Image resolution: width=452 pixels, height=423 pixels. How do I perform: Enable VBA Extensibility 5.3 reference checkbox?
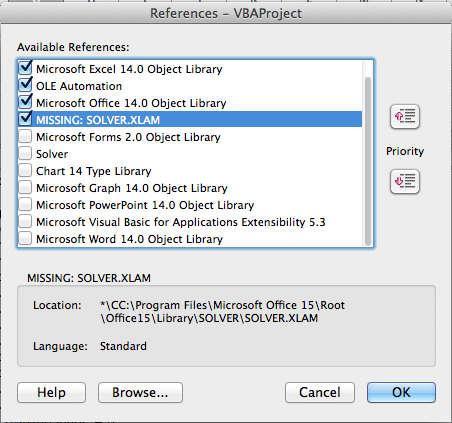(x=25, y=221)
